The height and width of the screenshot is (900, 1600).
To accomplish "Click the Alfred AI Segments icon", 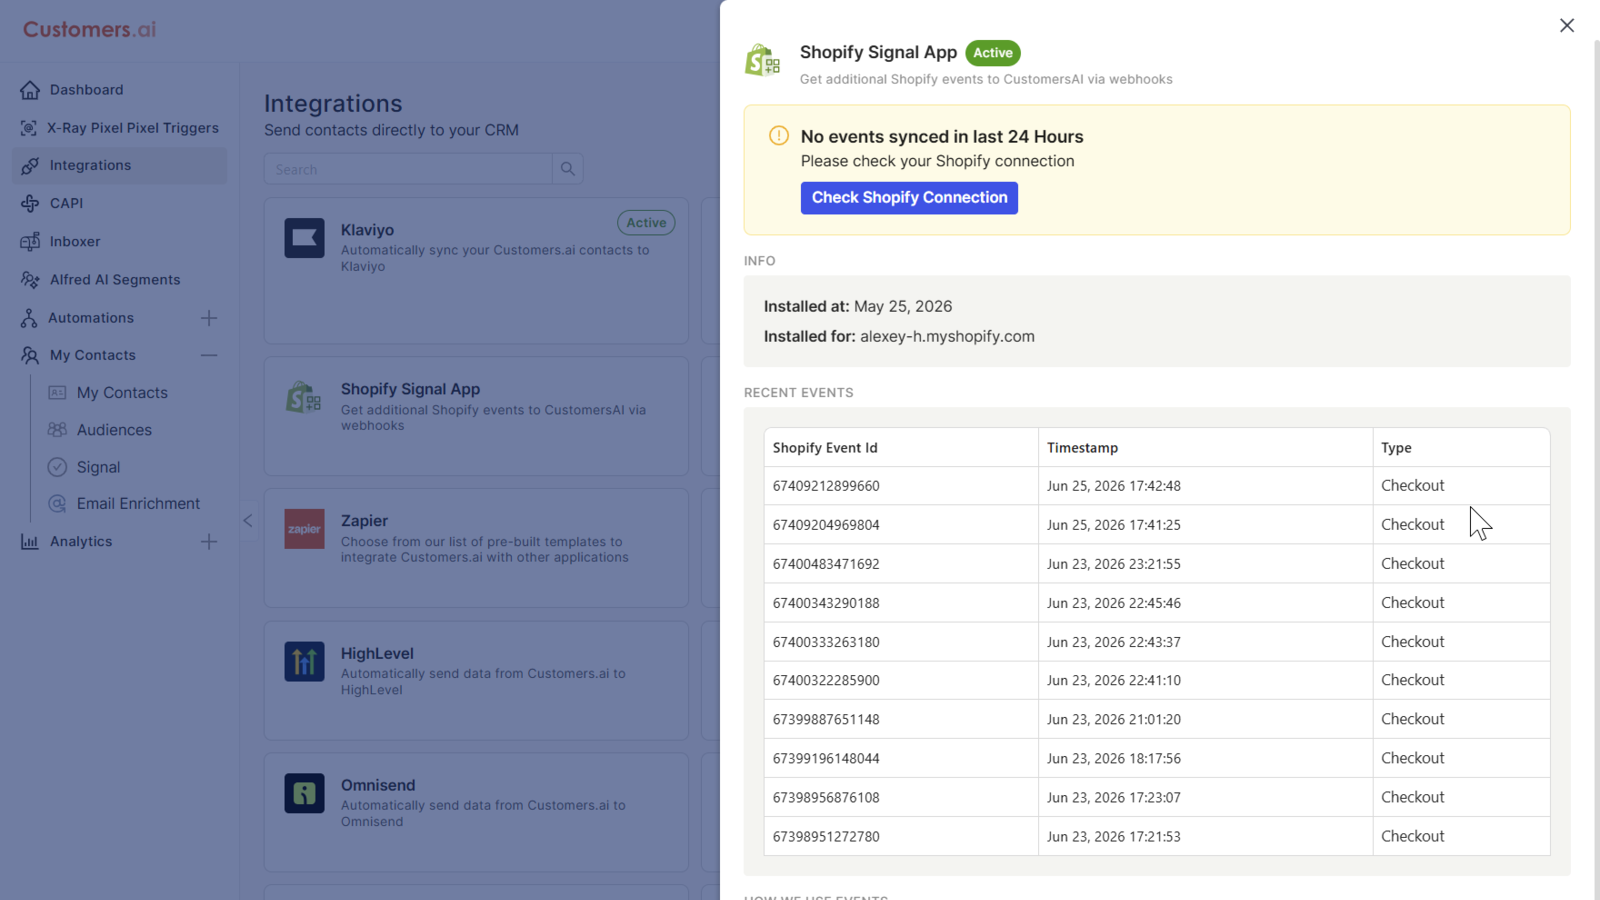I will coord(30,280).
